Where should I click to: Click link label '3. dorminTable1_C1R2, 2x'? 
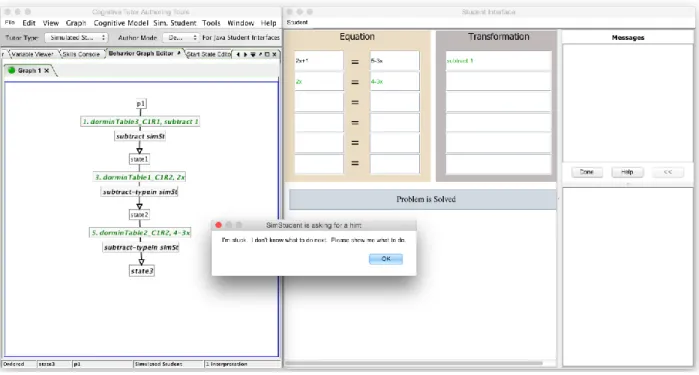(x=140, y=177)
